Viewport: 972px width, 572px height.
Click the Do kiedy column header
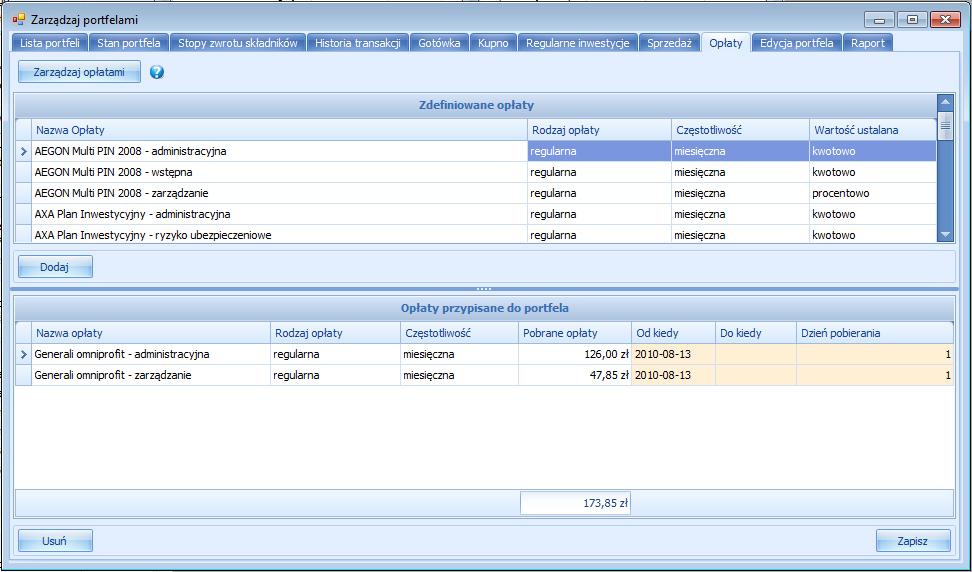pyautogui.click(x=756, y=333)
